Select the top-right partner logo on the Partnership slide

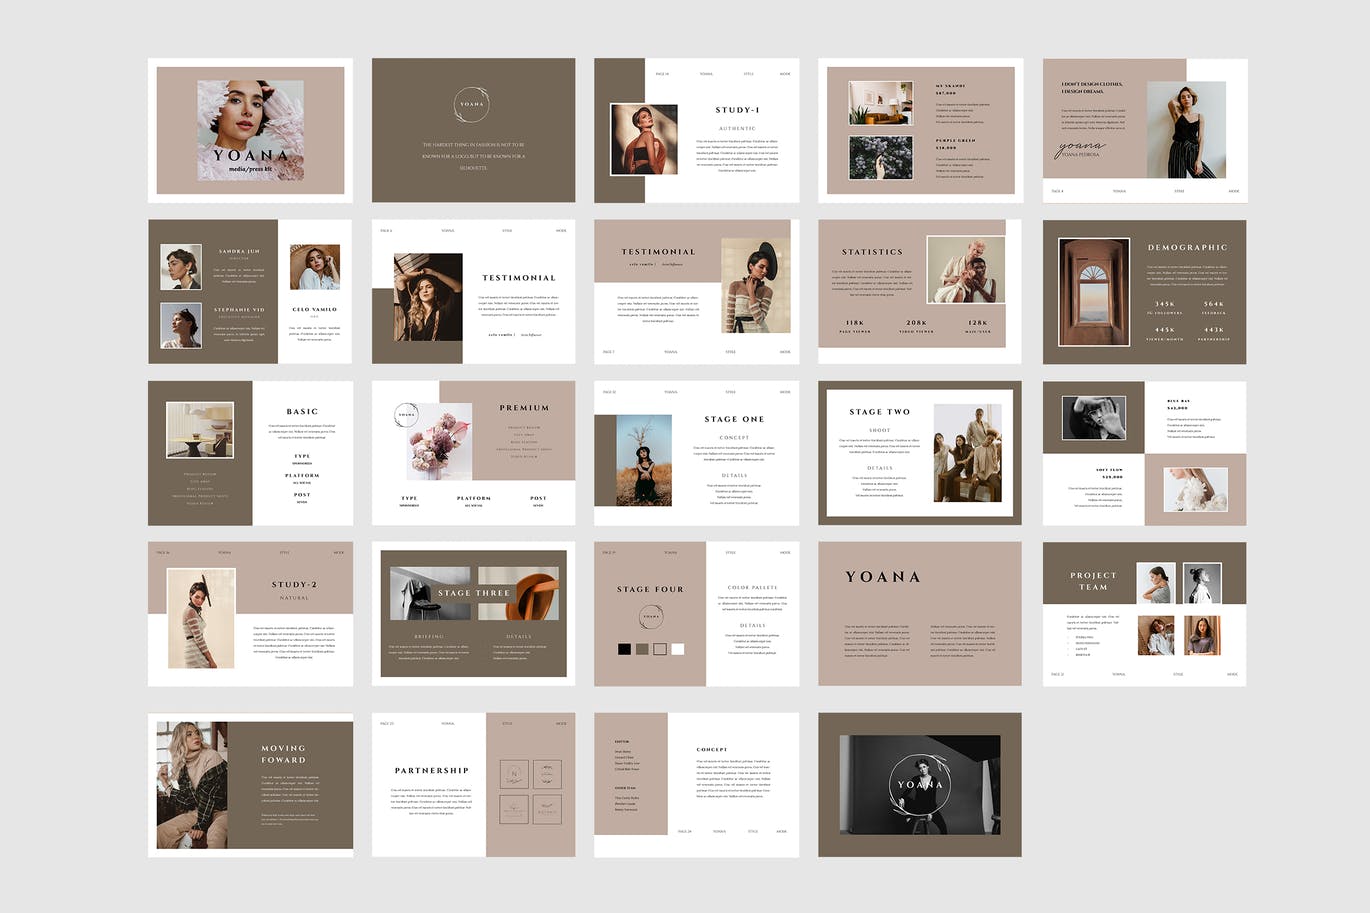[x=547, y=774]
